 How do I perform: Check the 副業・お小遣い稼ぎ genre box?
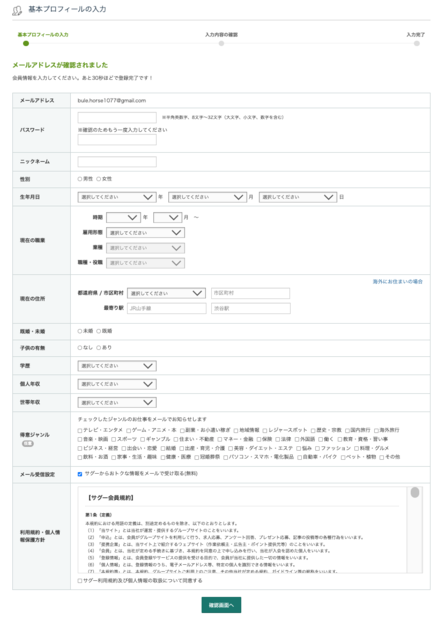[x=182, y=431]
